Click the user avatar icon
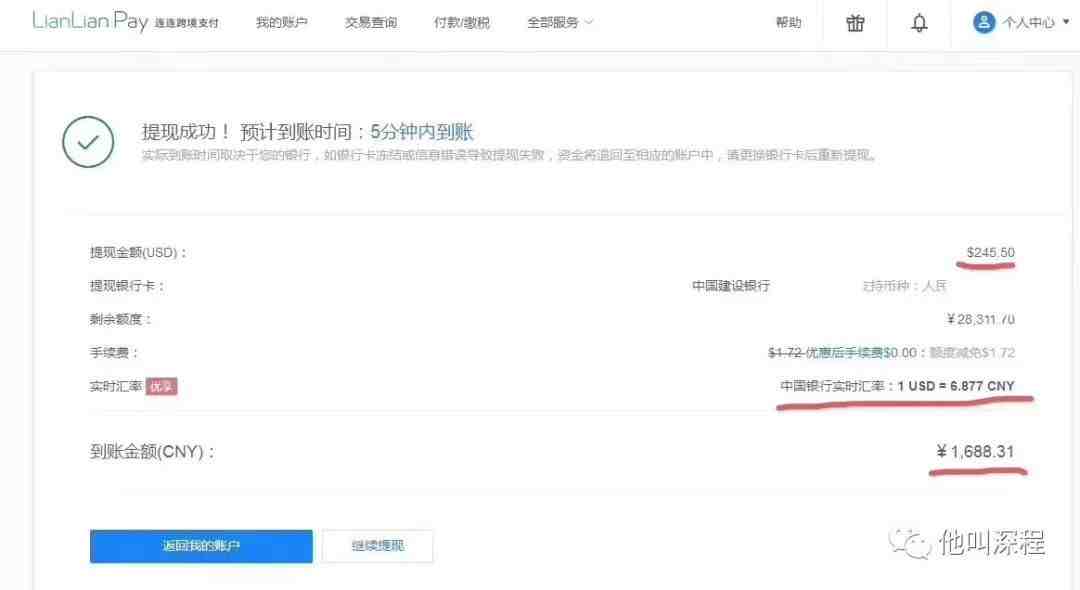This screenshot has width=1080, height=590. point(984,23)
